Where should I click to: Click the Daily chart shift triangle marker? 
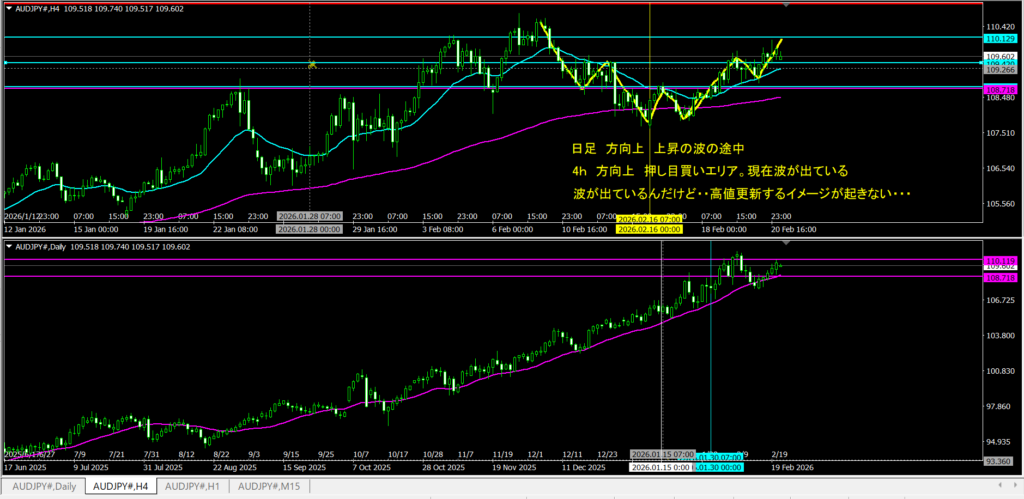tap(787, 244)
